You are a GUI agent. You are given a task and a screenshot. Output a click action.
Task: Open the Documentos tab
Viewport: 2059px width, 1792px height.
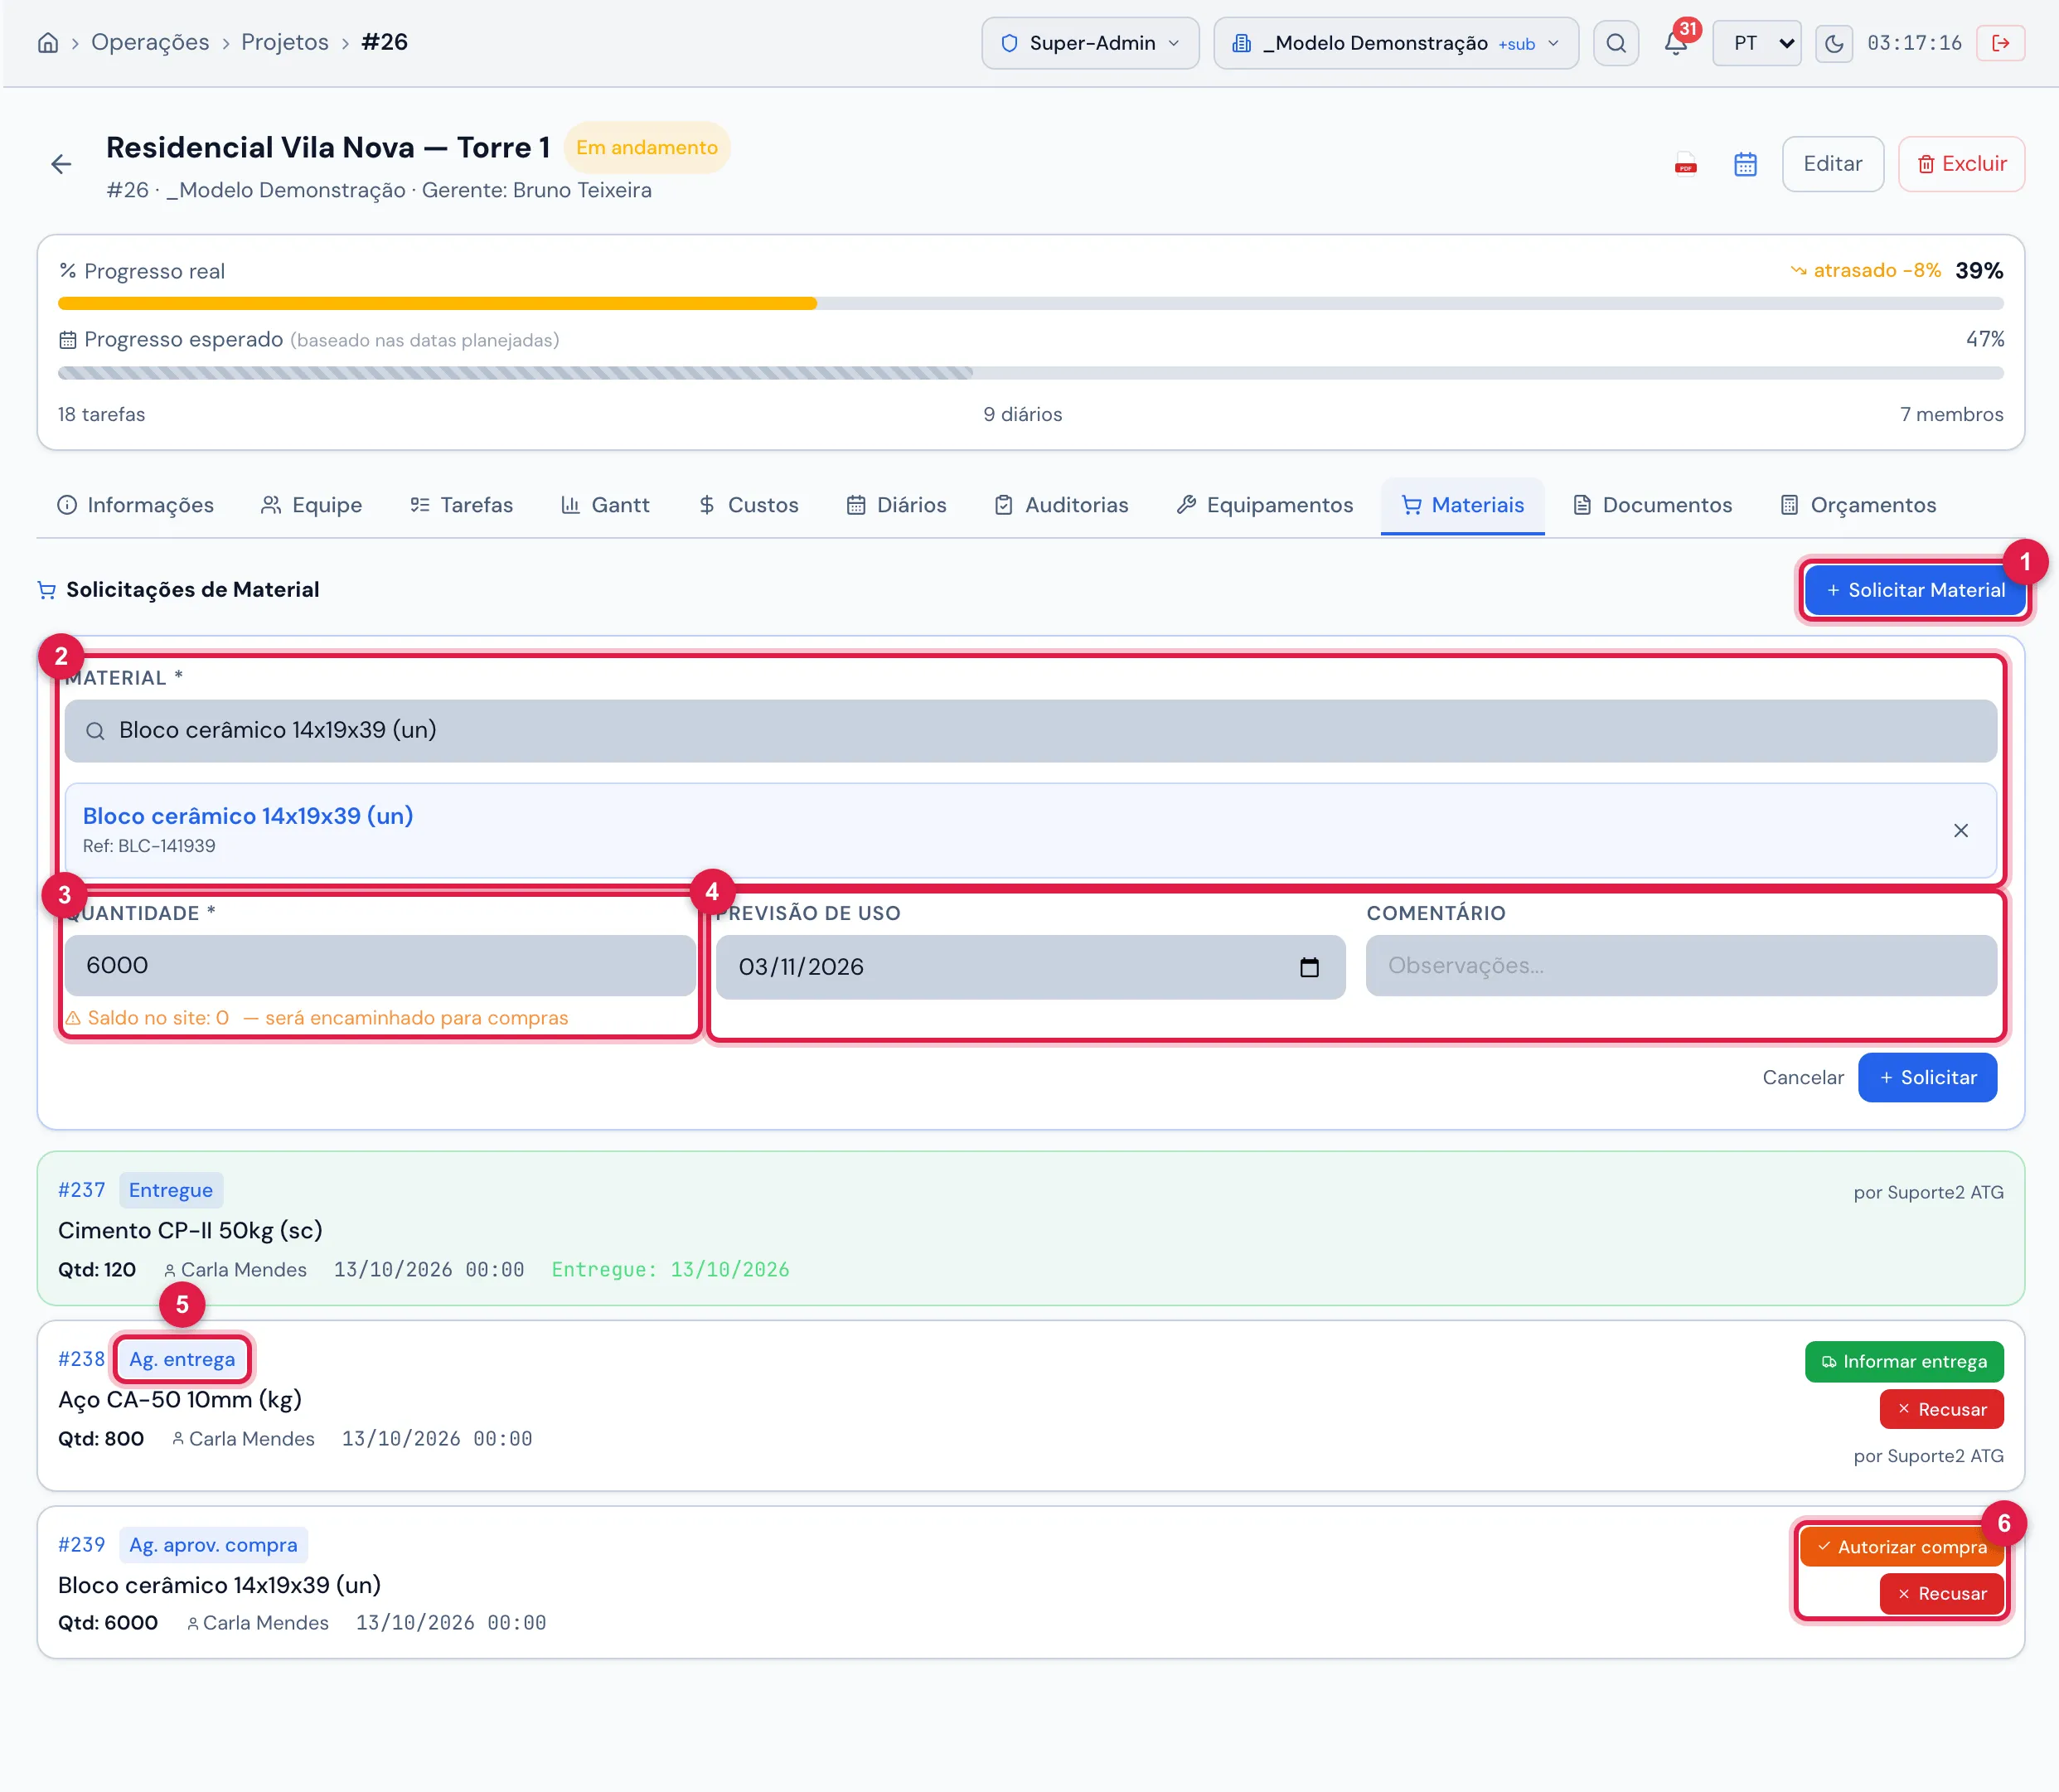click(x=1652, y=505)
